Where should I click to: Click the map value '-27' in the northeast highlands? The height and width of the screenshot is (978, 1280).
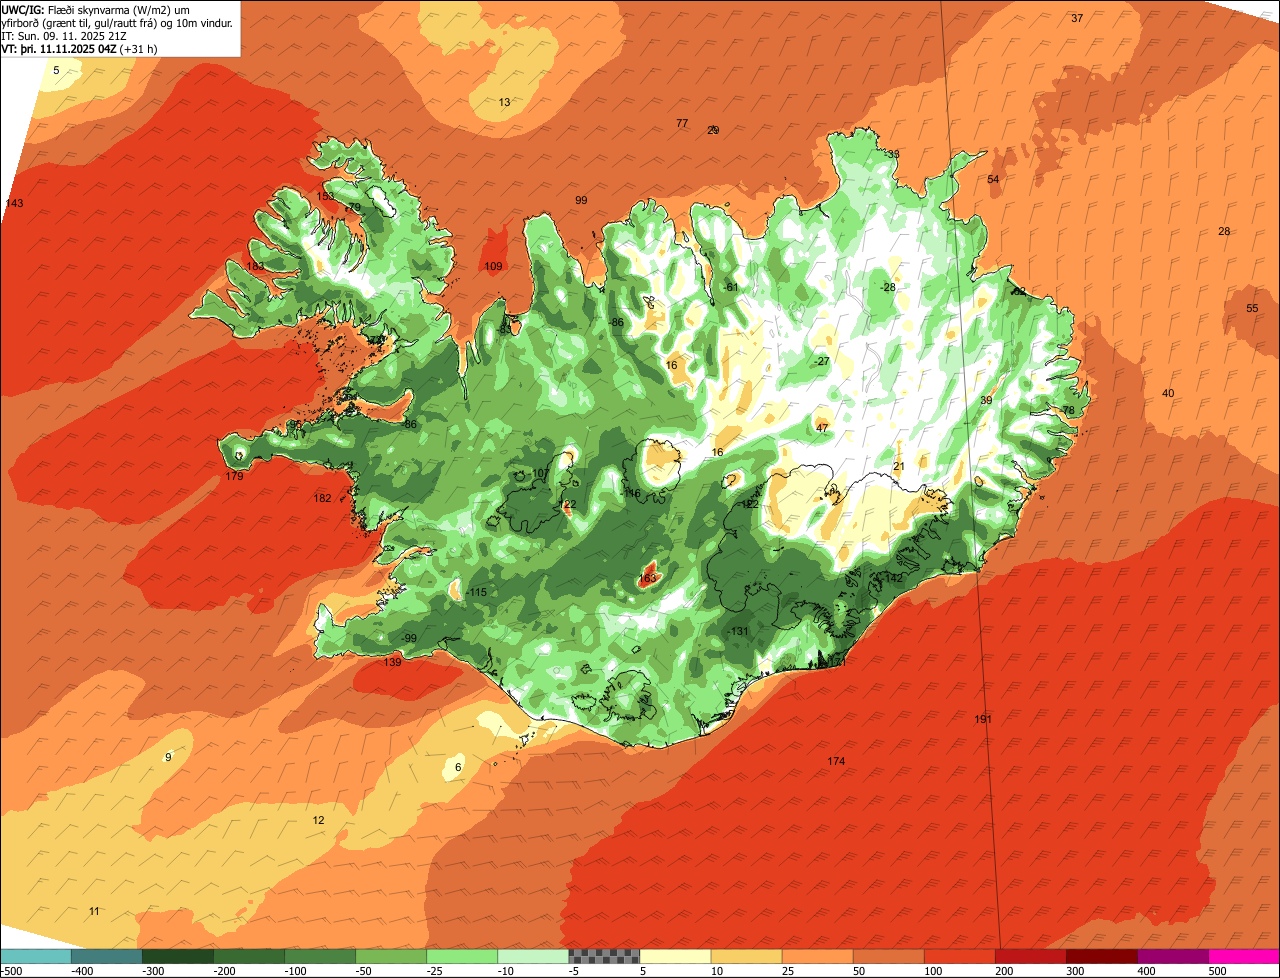click(822, 361)
